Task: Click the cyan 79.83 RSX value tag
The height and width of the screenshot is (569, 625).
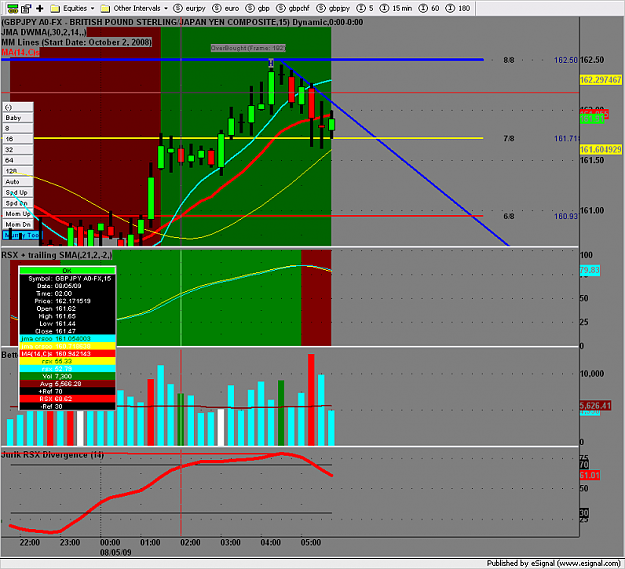Action: tap(590, 270)
